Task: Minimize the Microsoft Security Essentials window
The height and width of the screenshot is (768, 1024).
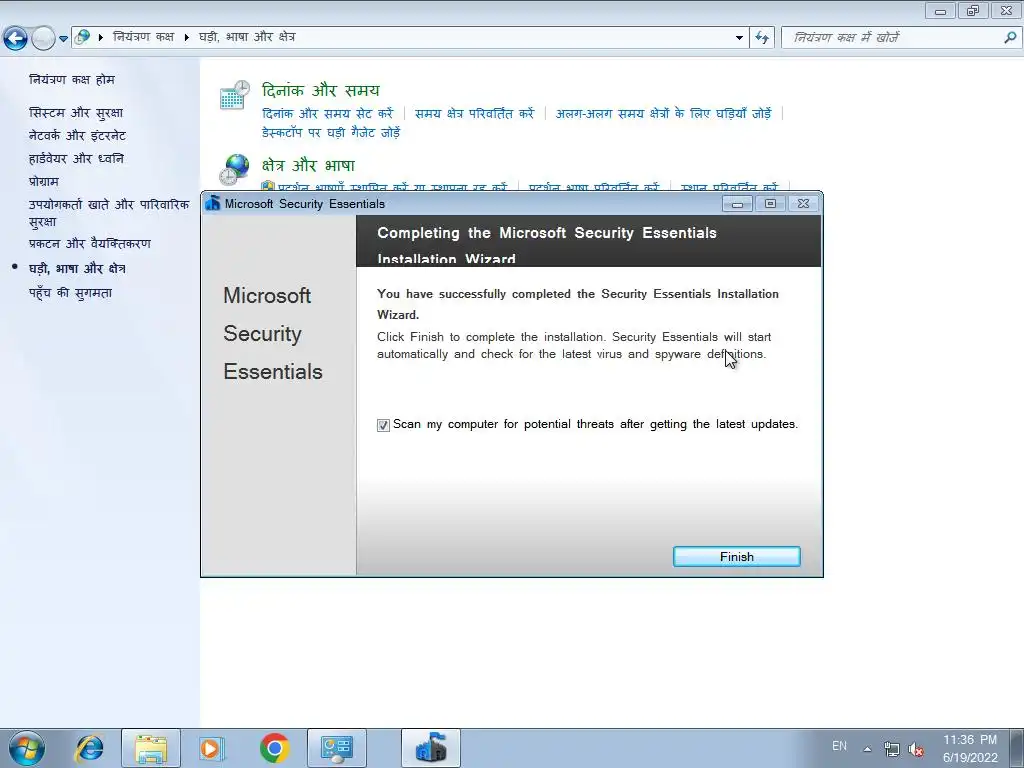Action: click(737, 204)
